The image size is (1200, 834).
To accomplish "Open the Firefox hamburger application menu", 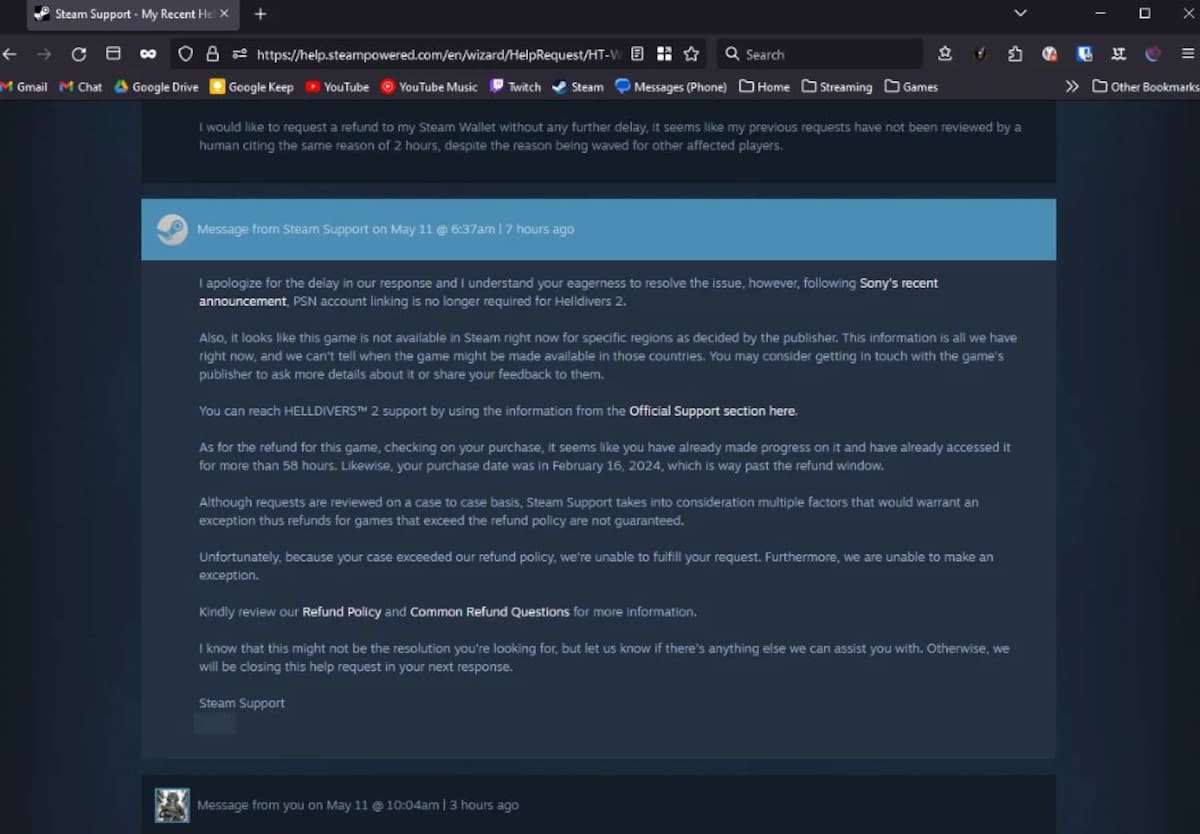I will tap(1187, 54).
